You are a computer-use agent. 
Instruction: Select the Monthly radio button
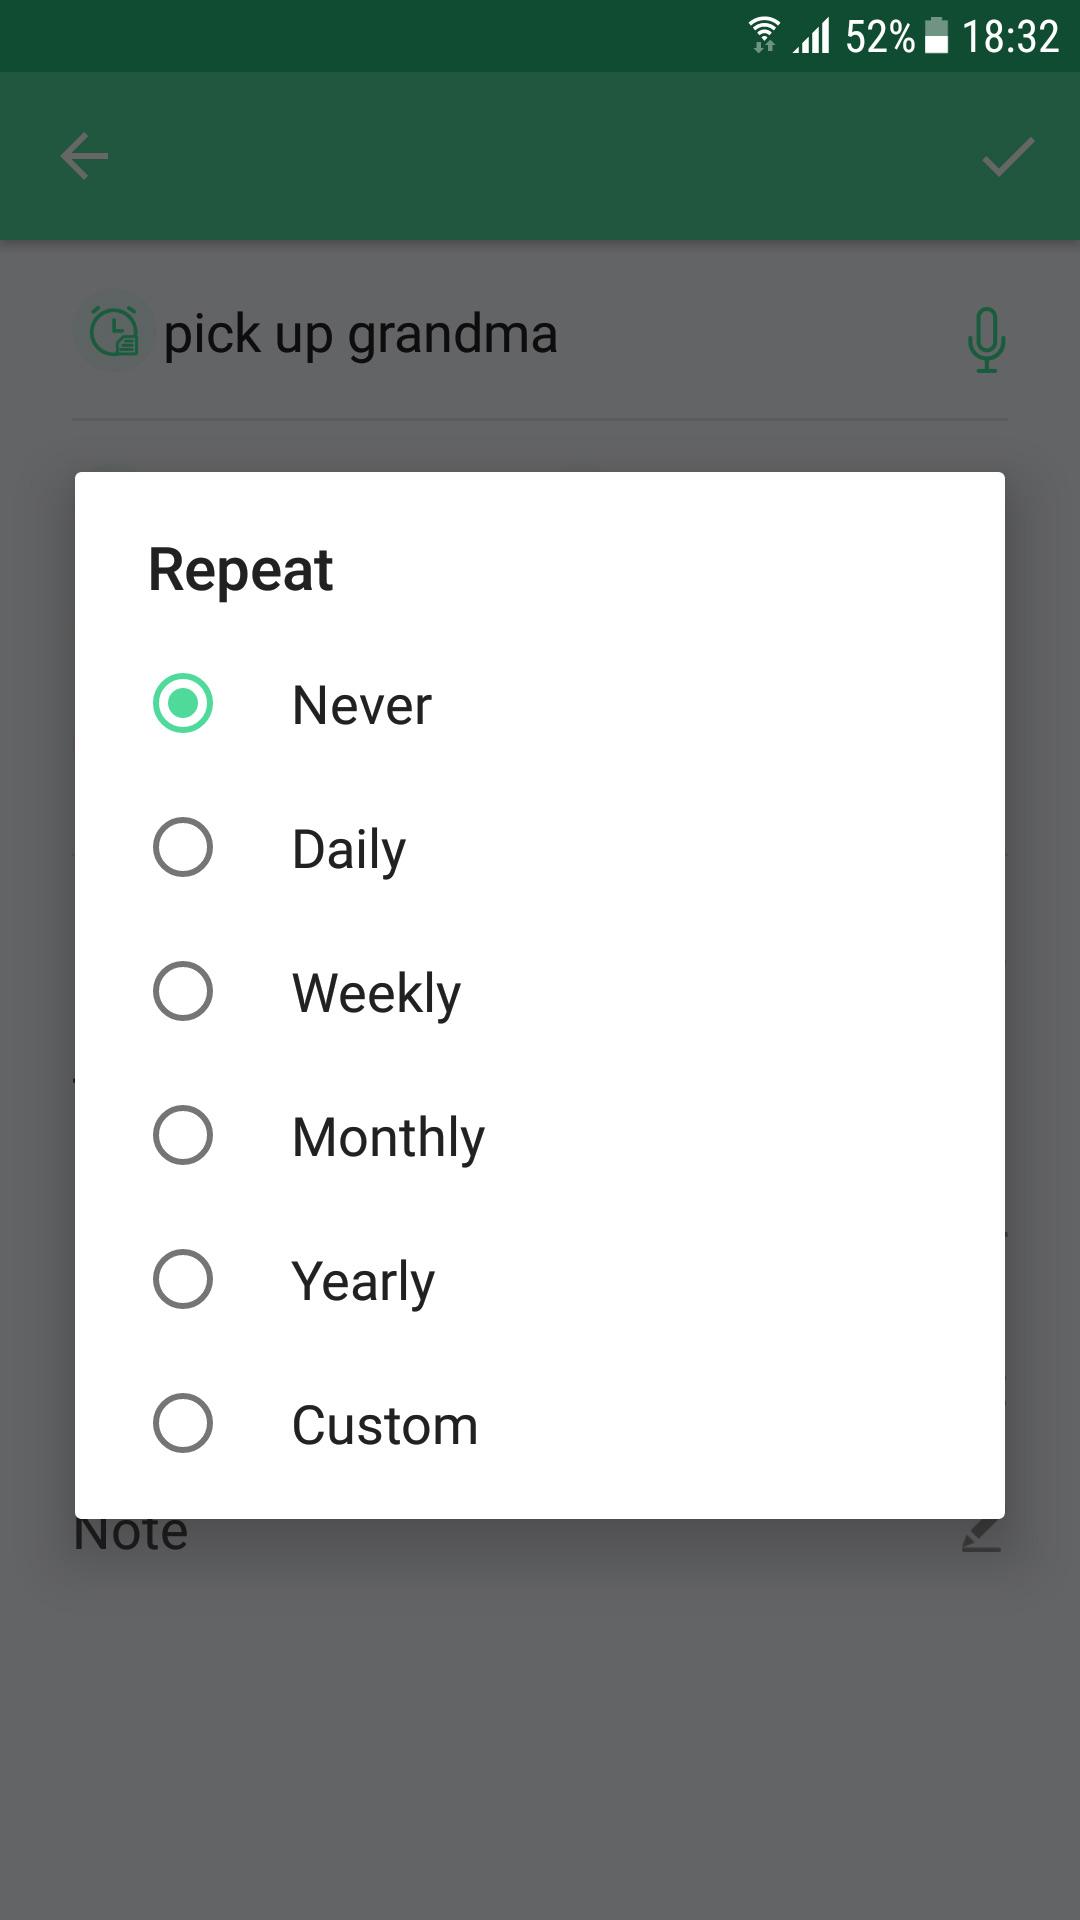183,1135
